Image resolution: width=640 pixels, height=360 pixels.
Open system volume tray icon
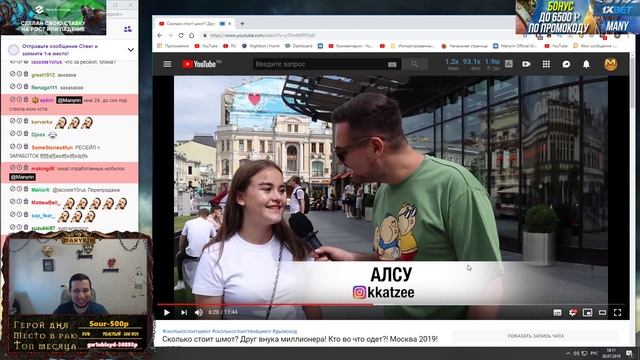pyautogui.click(x=576, y=353)
